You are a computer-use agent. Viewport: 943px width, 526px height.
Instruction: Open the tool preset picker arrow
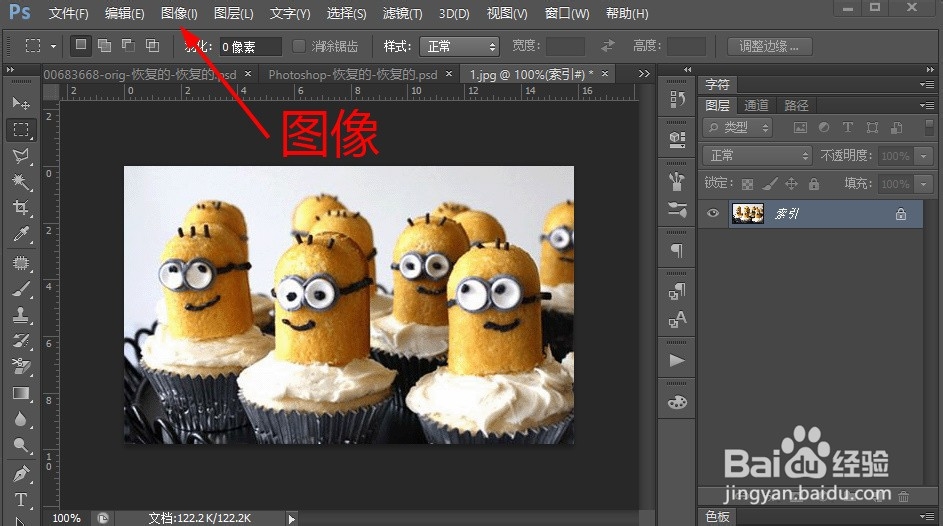[x=54, y=46]
